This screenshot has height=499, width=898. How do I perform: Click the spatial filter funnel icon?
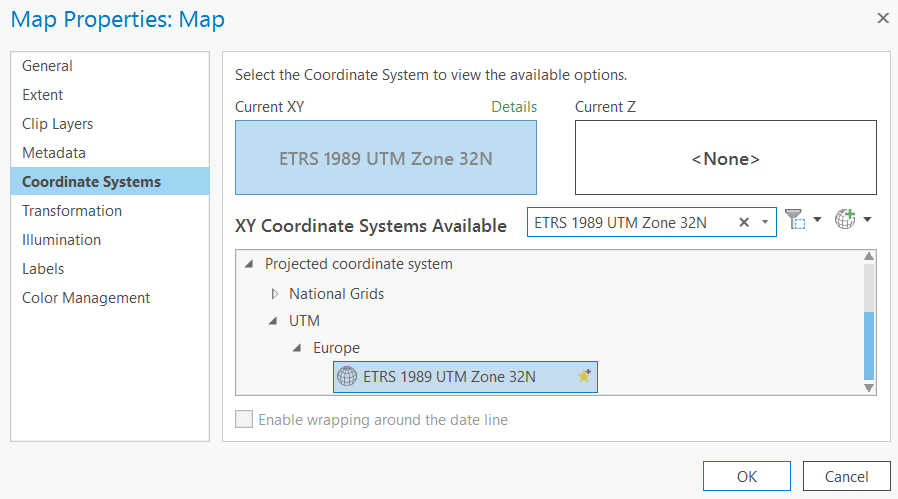794,221
